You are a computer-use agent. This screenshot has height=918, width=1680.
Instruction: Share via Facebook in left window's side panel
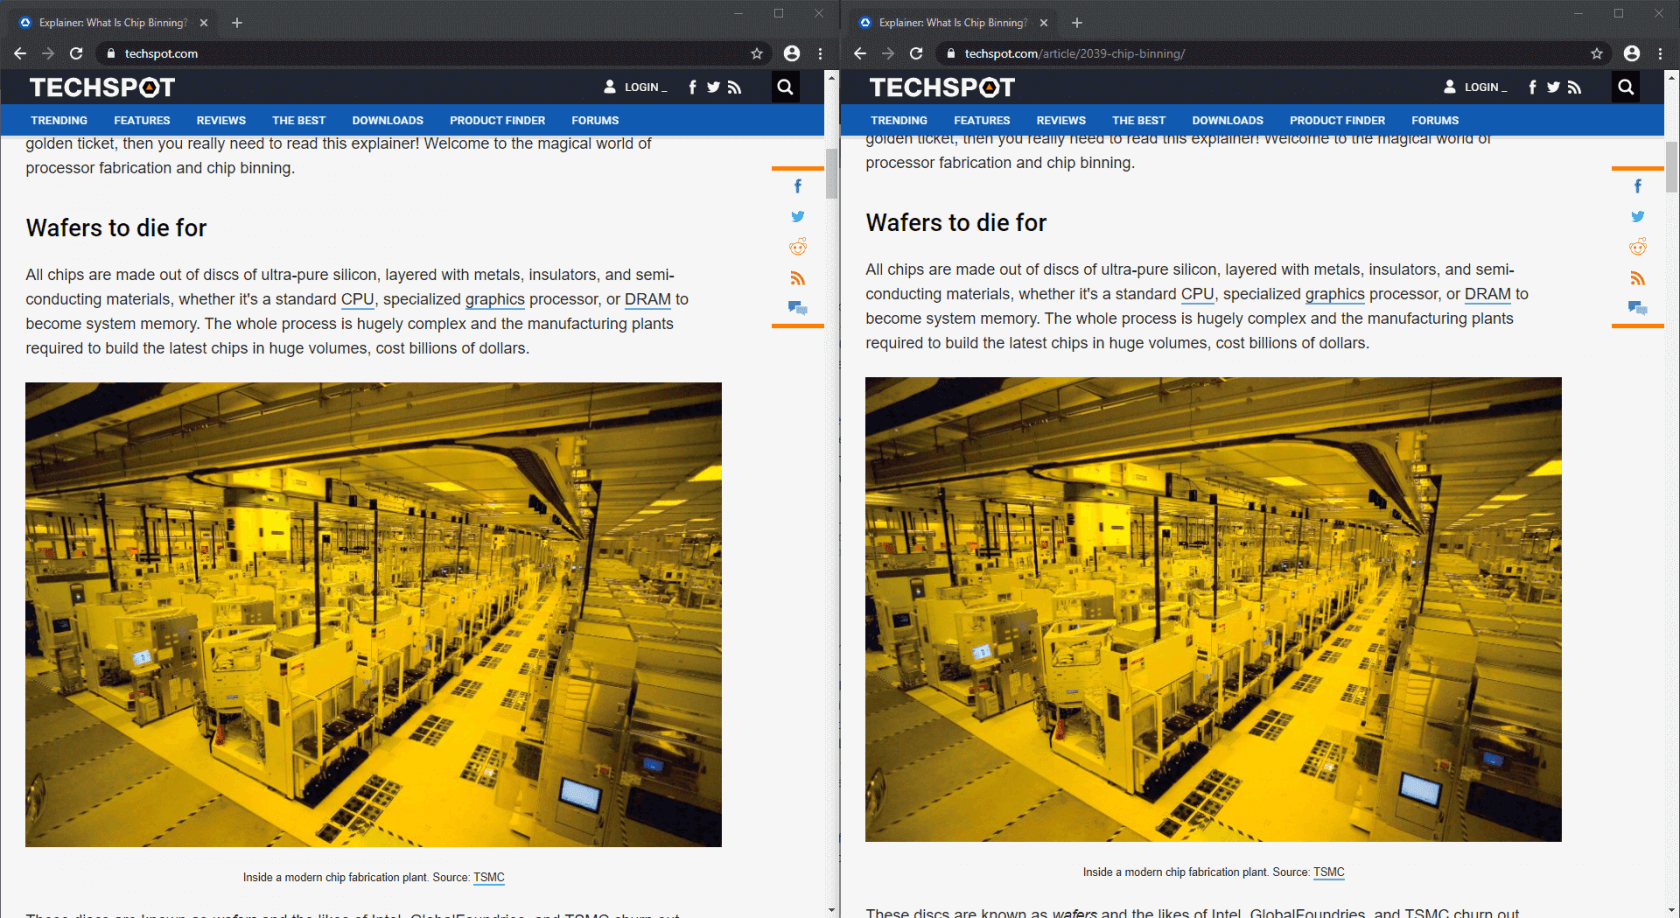pos(798,186)
